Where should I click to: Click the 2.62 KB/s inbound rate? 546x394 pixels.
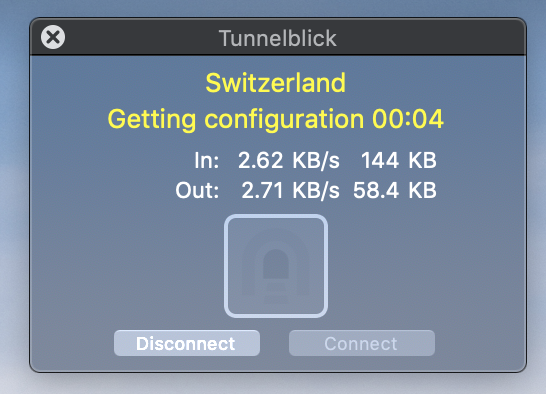click(x=289, y=161)
